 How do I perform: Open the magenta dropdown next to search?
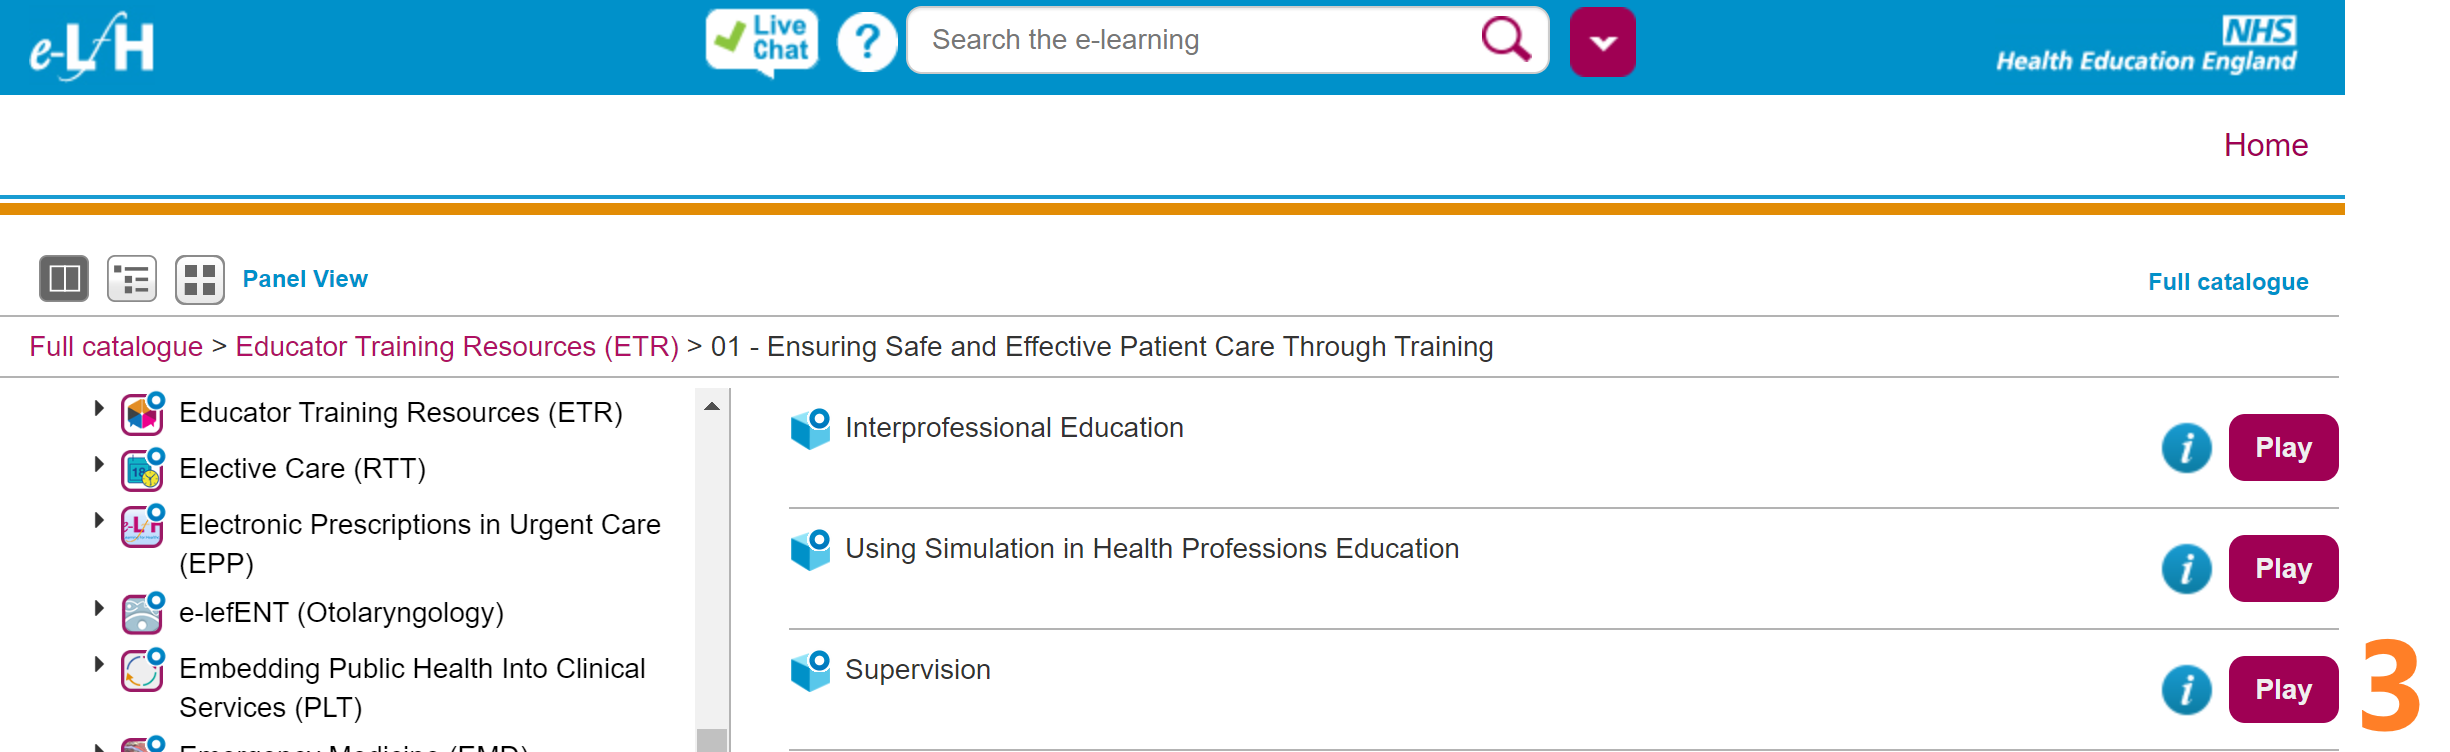tap(1603, 42)
